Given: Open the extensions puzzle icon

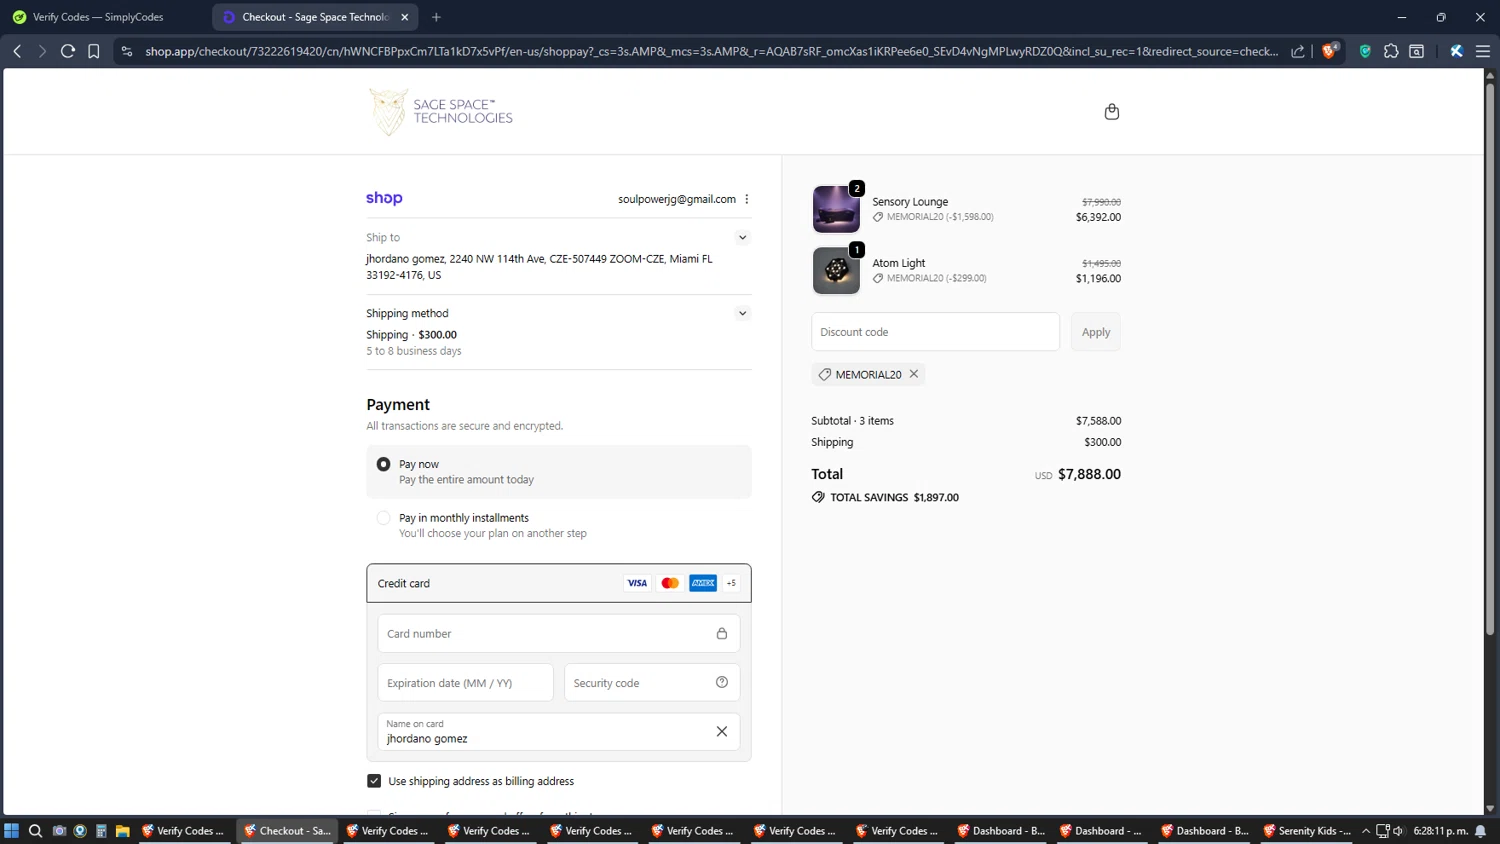Looking at the screenshot, I should pos(1391,51).
